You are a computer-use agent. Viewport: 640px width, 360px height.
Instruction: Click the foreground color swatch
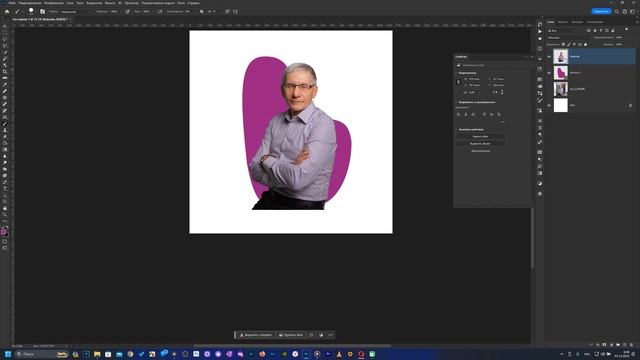(3, 232)
